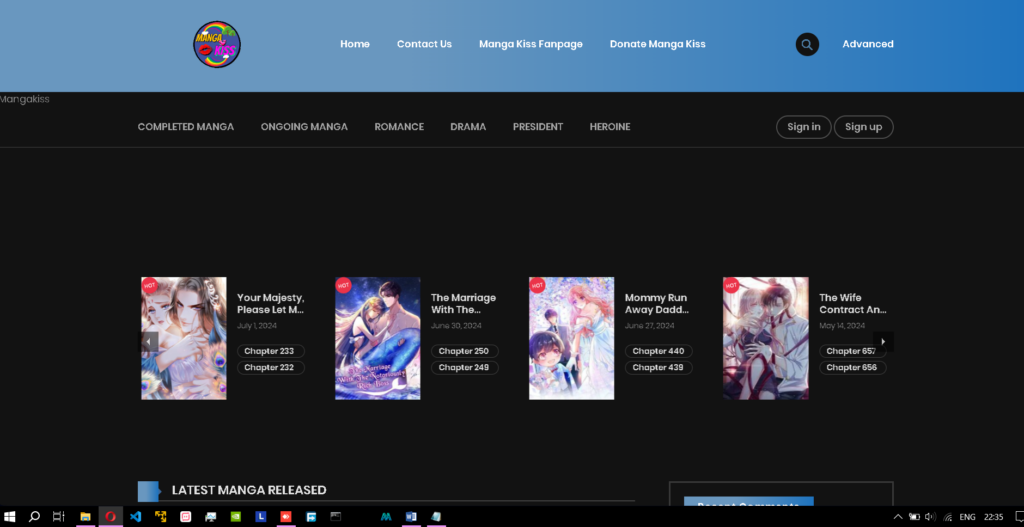Click the Sign up button

pos(863,127)
